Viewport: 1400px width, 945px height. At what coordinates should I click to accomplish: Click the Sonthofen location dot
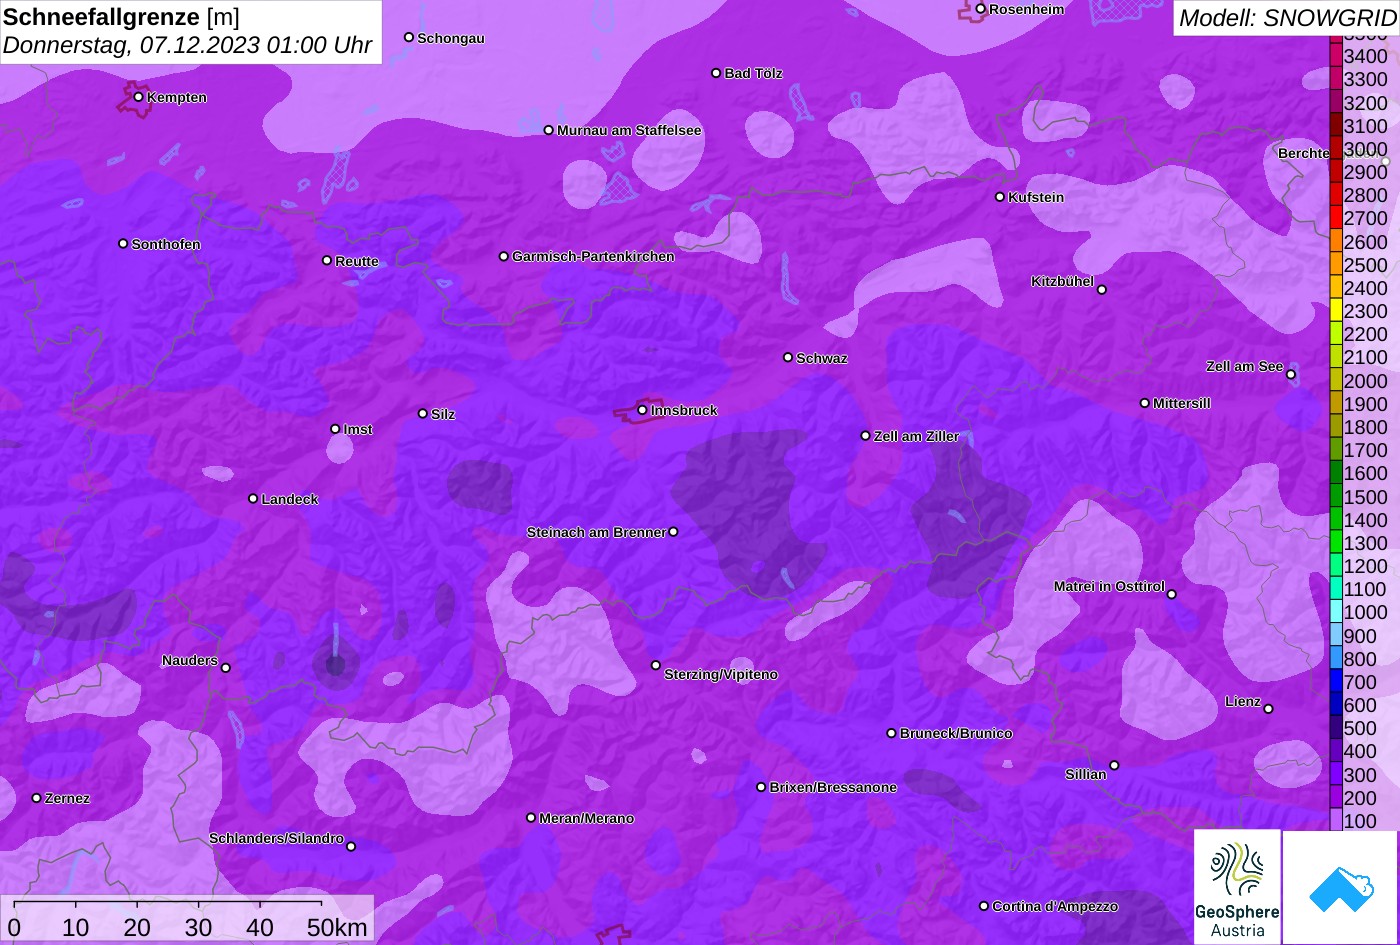point(123,244)
